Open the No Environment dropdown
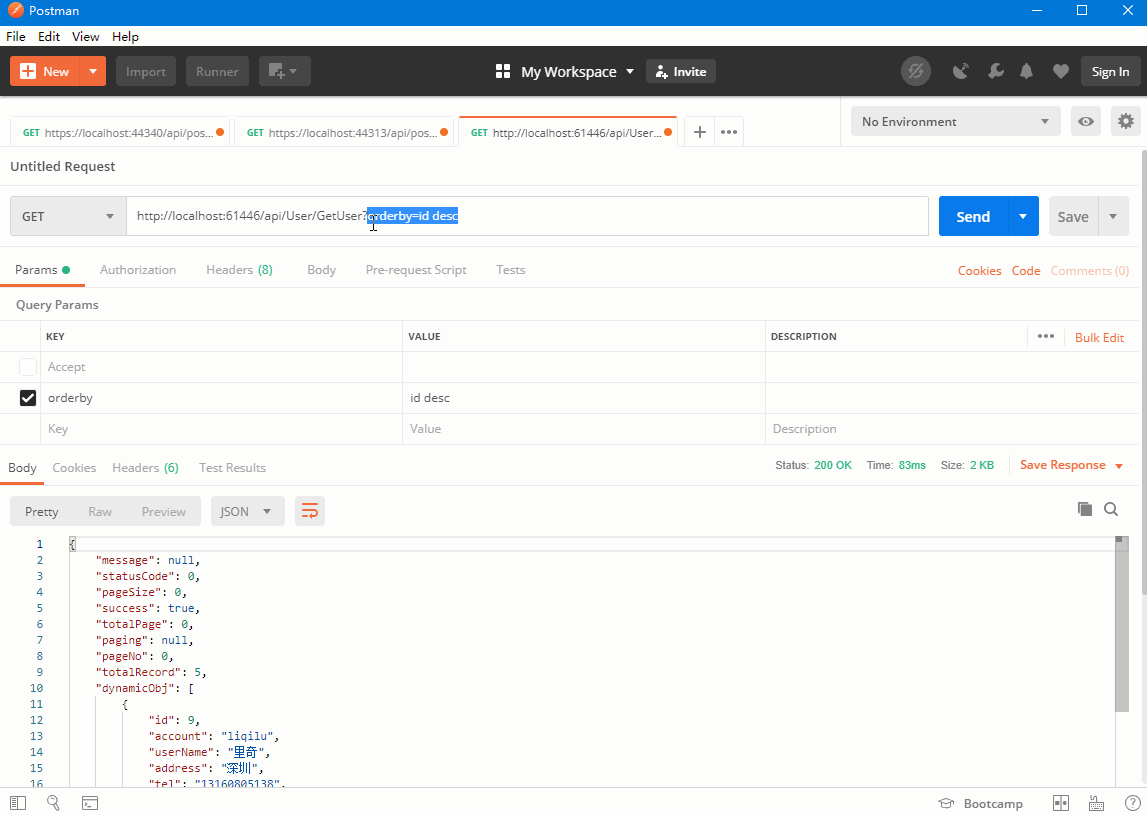1147x815 pixels. coord(955,121)
